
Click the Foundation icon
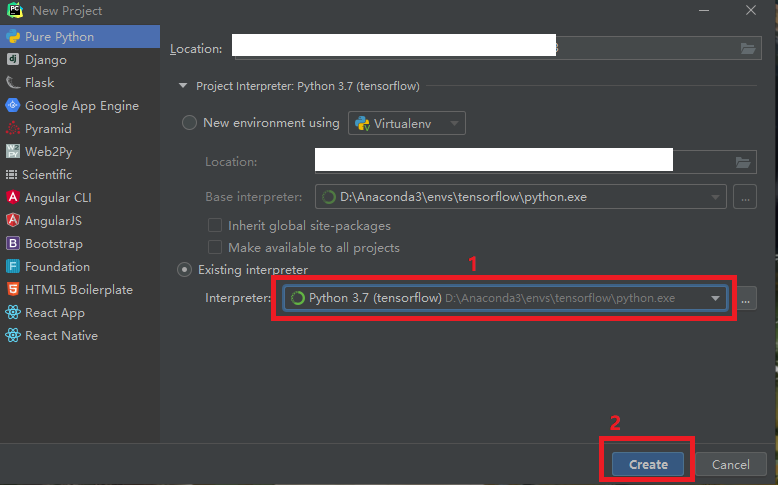coord(13,266)
